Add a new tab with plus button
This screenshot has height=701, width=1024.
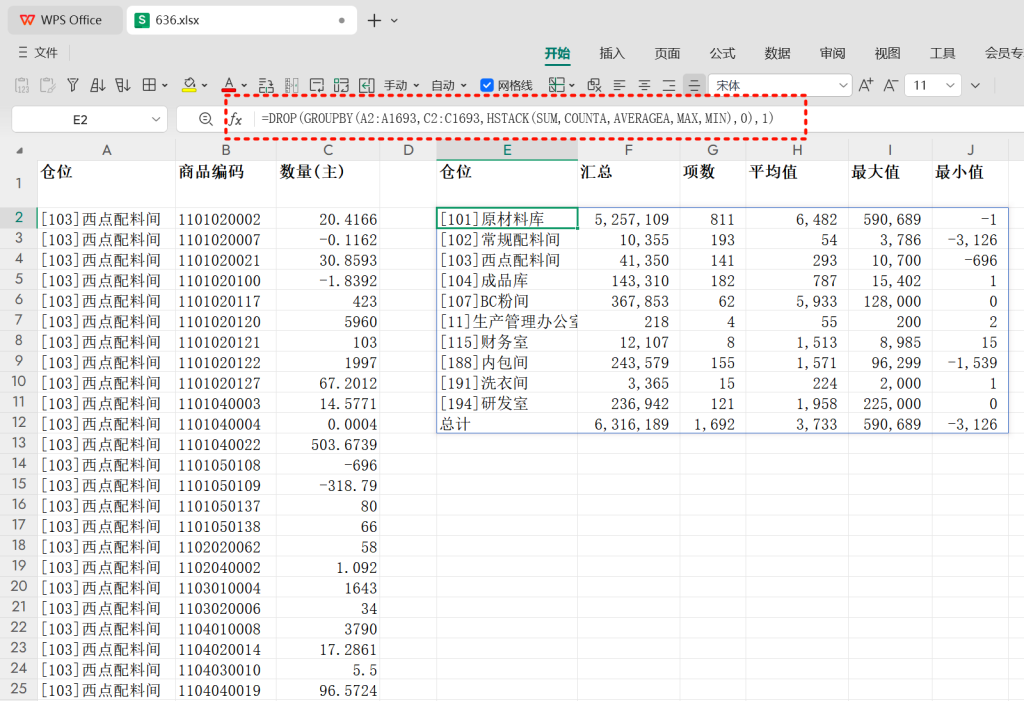click(x=374, y=20)
